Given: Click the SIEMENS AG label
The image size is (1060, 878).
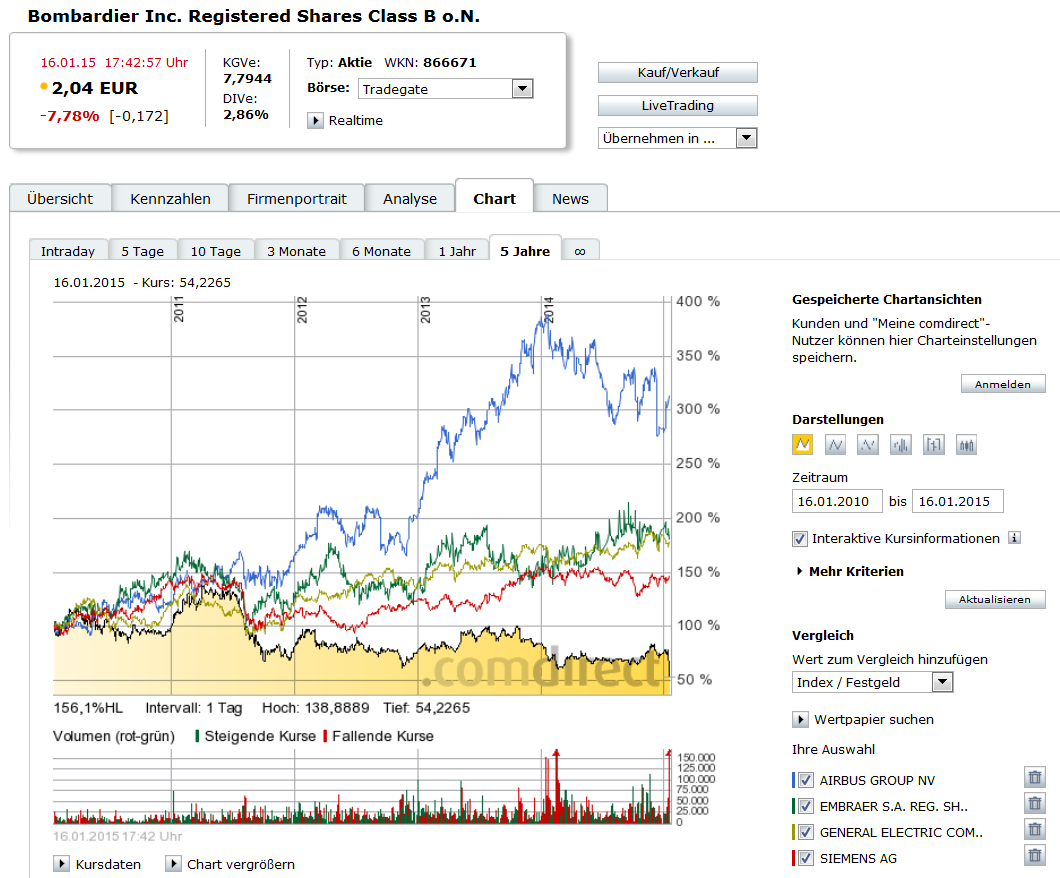Looking at the screenshot, I should click(x=858, y=858).
